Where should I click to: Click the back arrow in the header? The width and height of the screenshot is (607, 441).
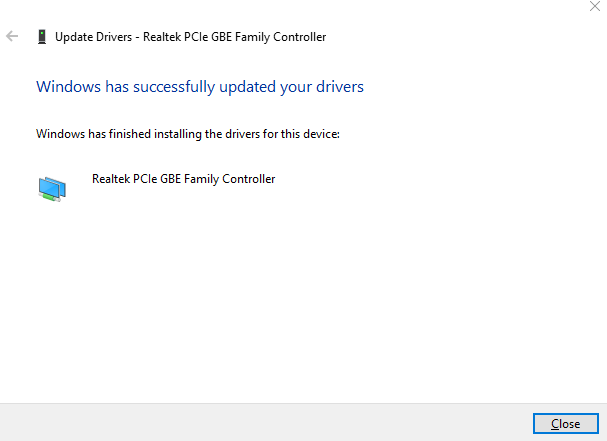pos(12,36)
